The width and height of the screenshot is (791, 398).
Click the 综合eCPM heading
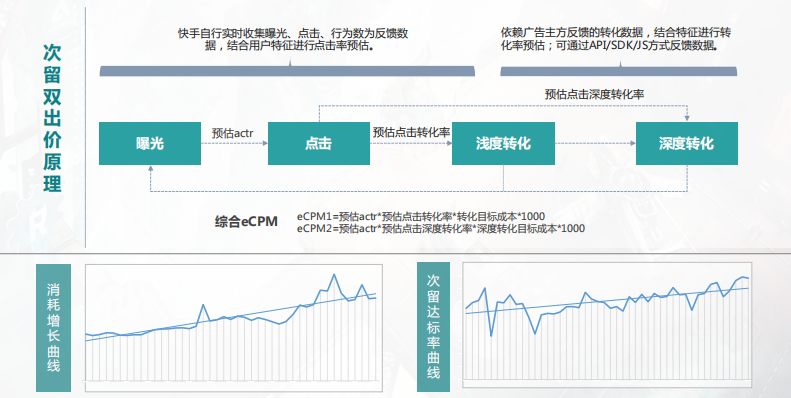(x=246, y=222)
